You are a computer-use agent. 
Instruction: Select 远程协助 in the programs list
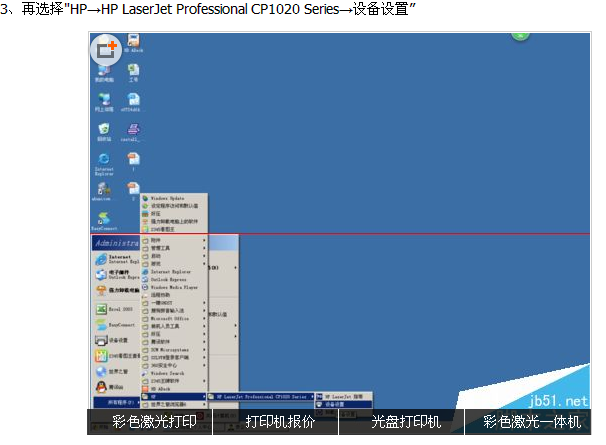[x=174, y=295]
